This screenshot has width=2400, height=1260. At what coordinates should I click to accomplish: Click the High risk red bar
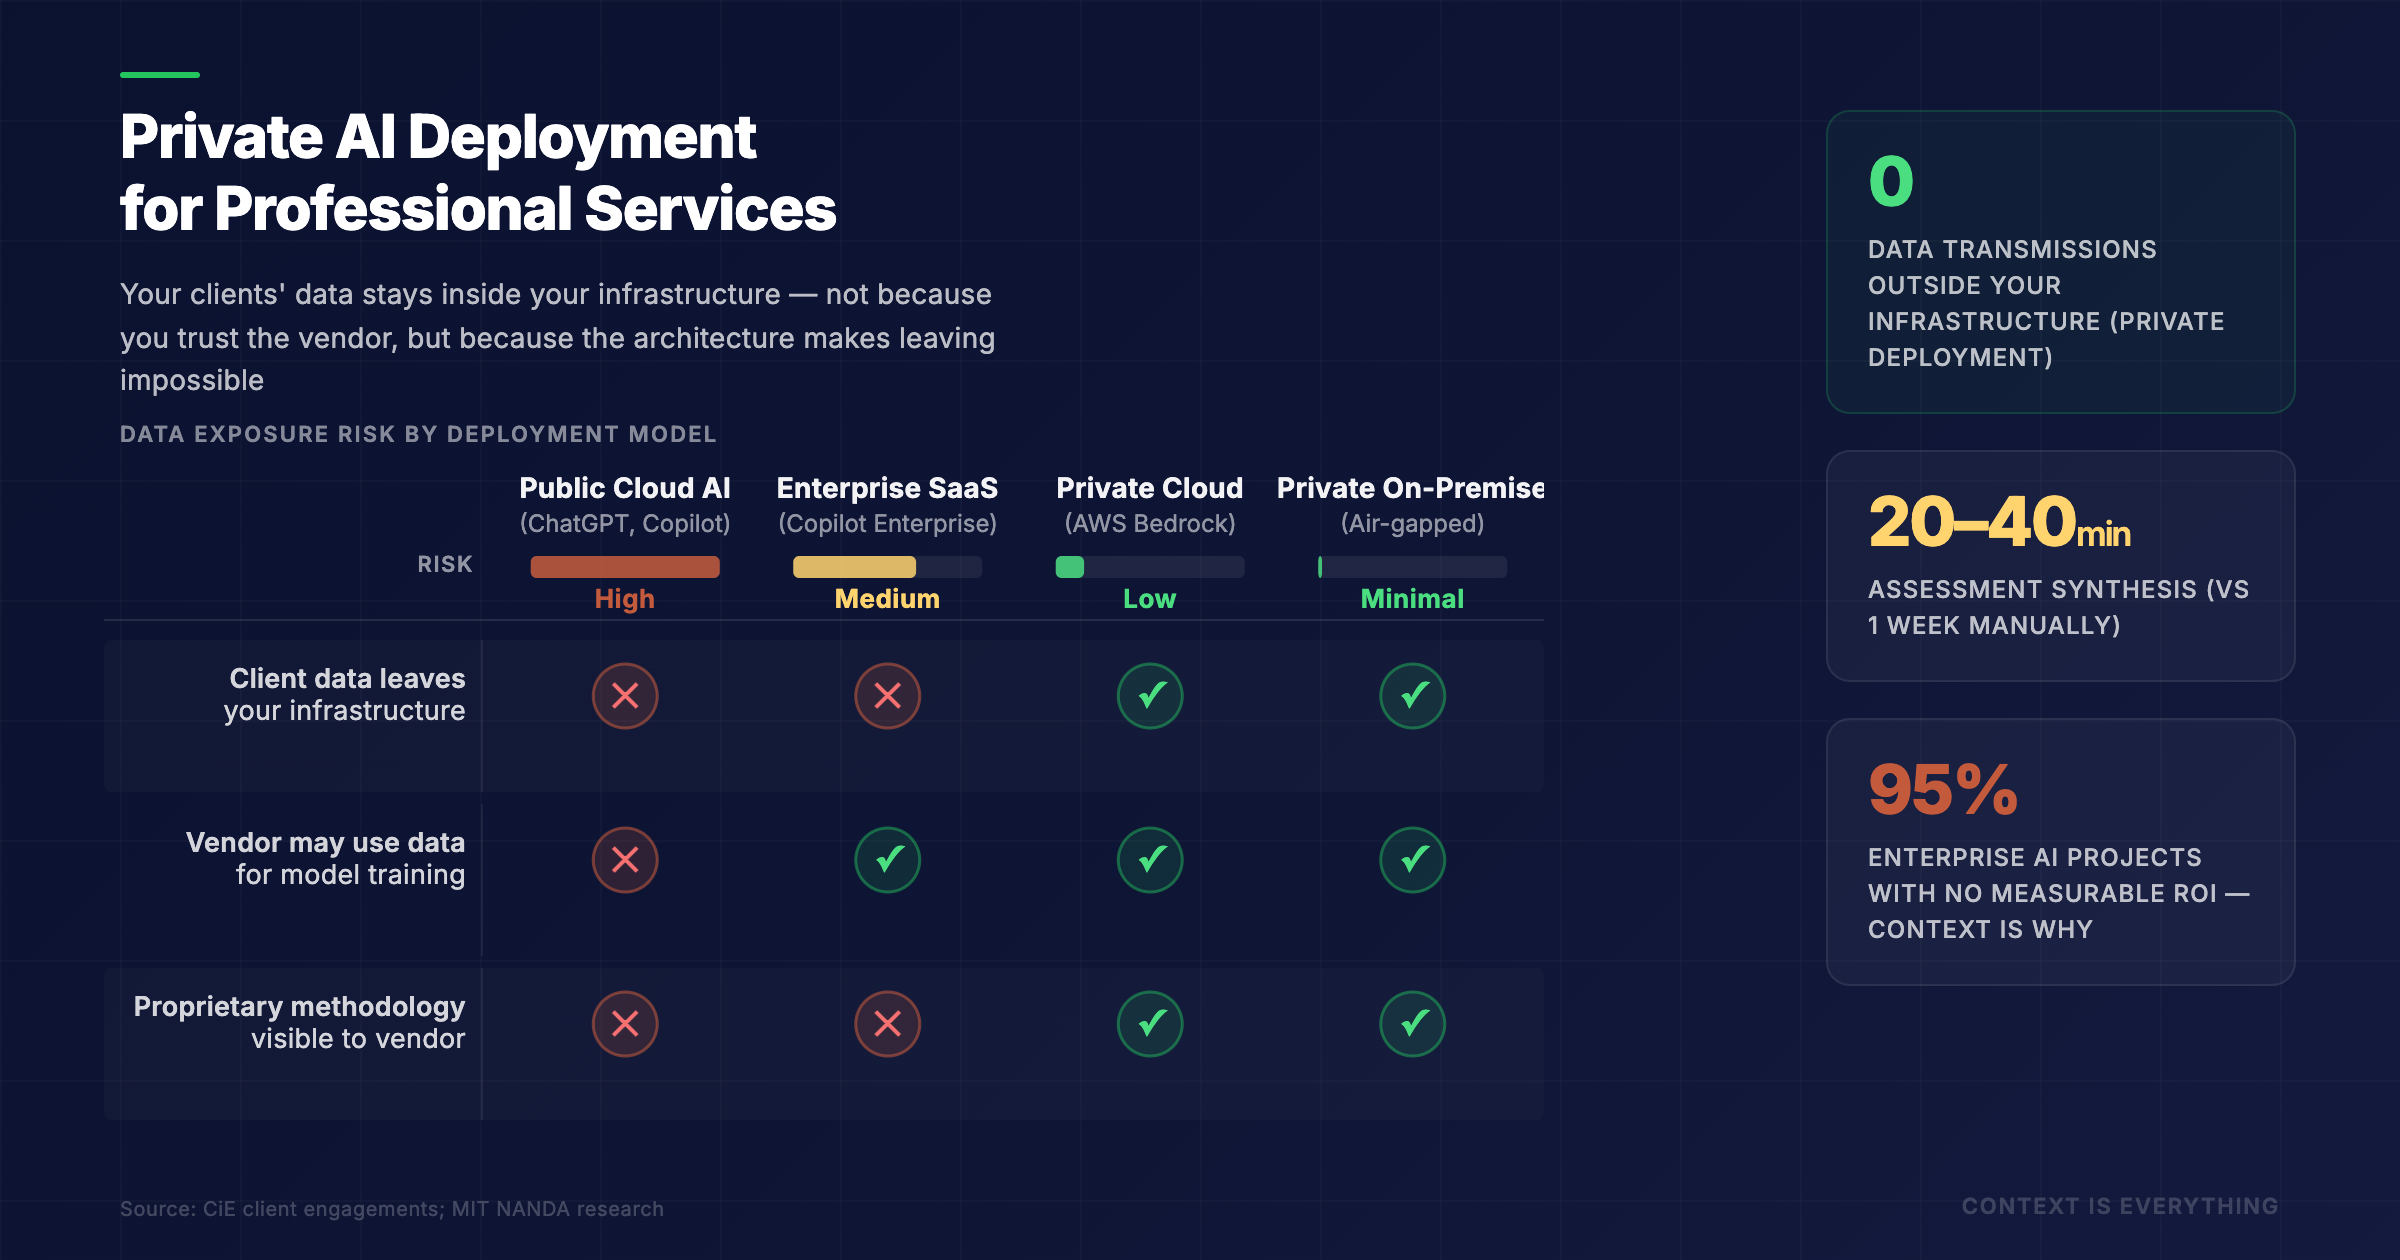pos(625,567)
